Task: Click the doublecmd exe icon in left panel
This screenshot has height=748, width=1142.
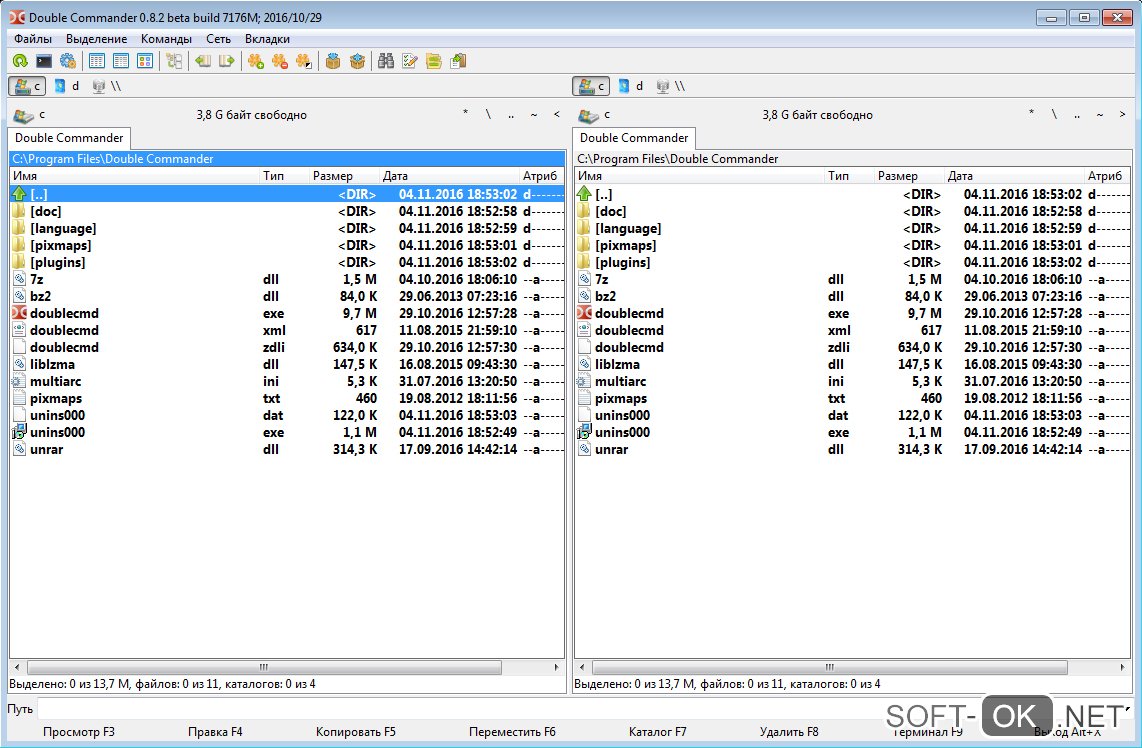Action: [19, 313]
